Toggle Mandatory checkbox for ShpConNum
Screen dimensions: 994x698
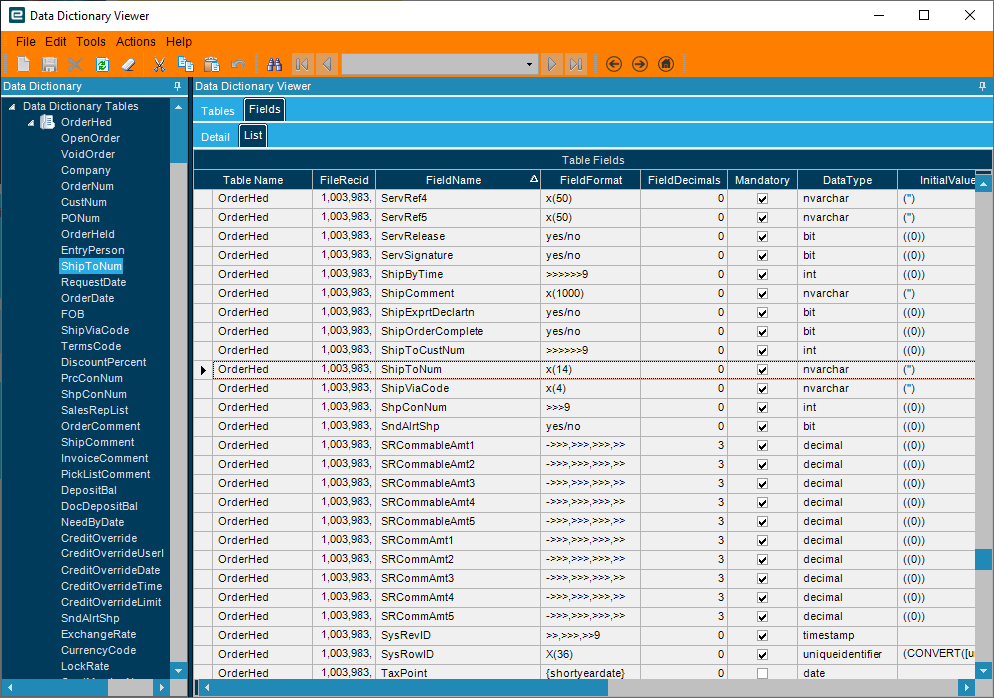click(x=763, y=408)
